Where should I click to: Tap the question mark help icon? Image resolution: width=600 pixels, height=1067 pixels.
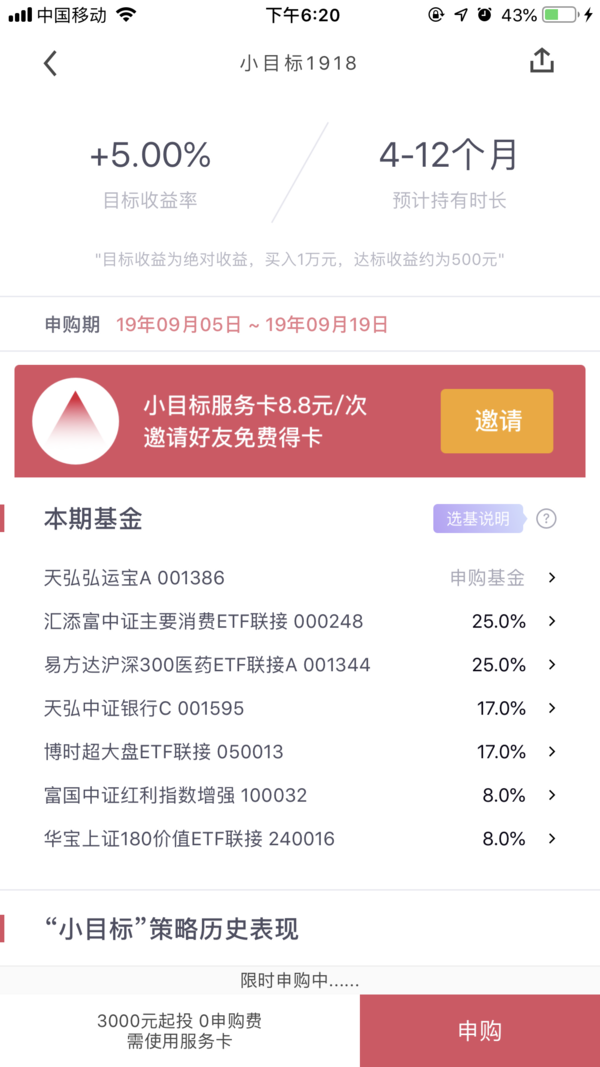[x=546, y=519]
